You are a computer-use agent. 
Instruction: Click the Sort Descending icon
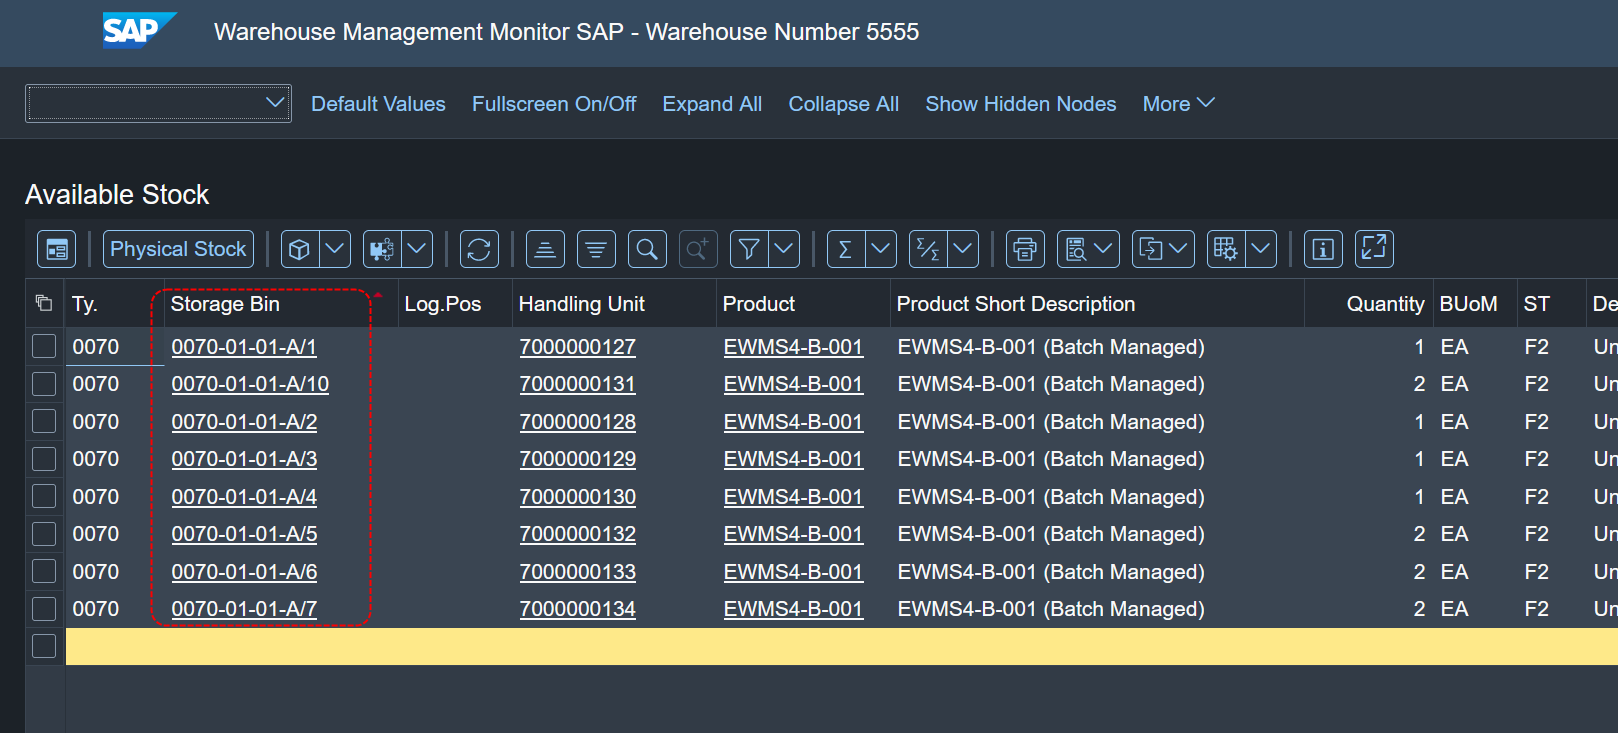point(596,249)
